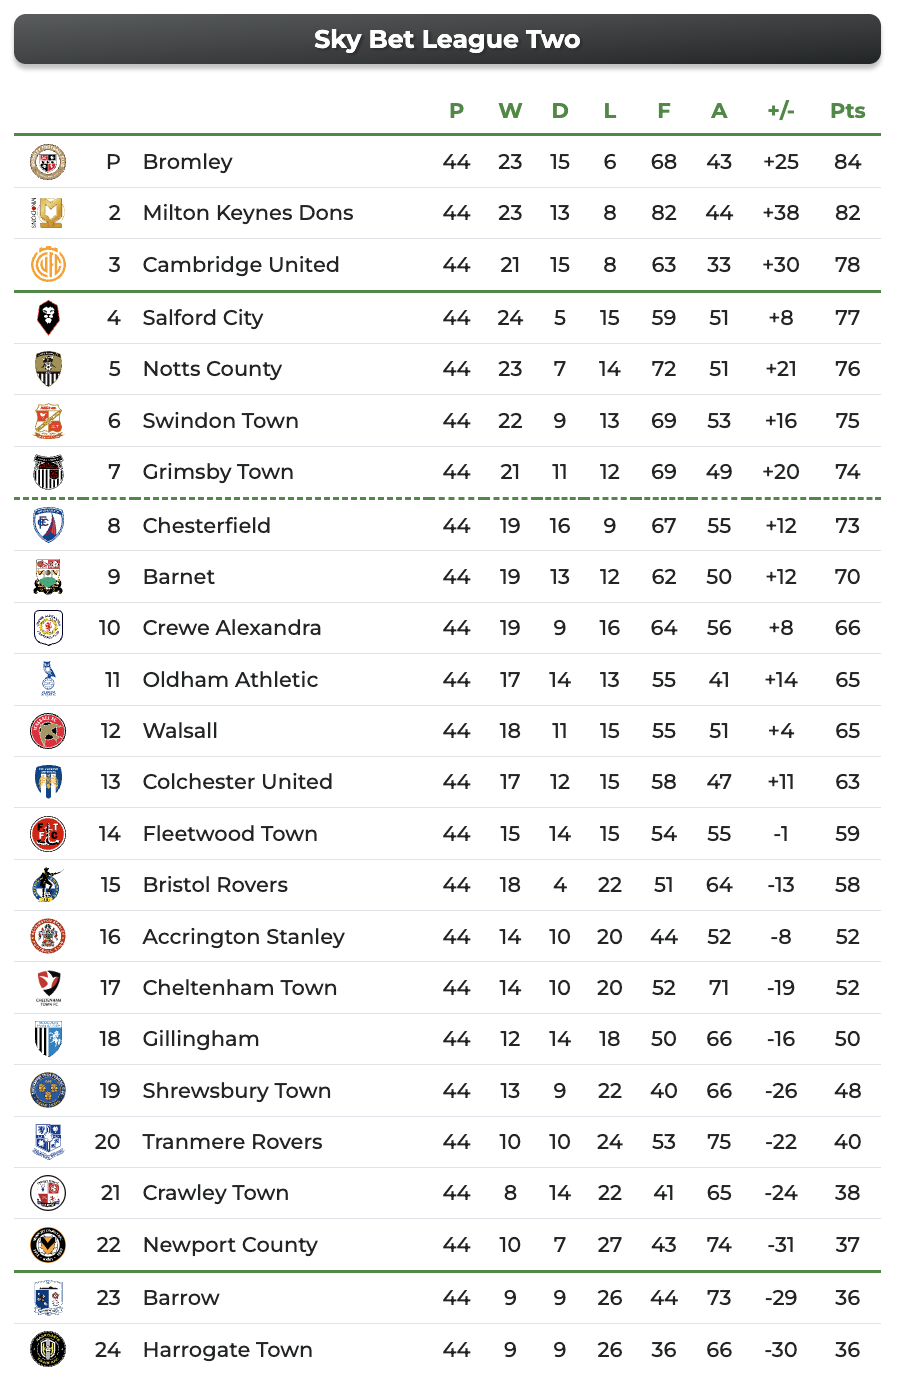Click the Cambridge United club badge
This screenshot has height=1382, width=900.
point(48,265)
